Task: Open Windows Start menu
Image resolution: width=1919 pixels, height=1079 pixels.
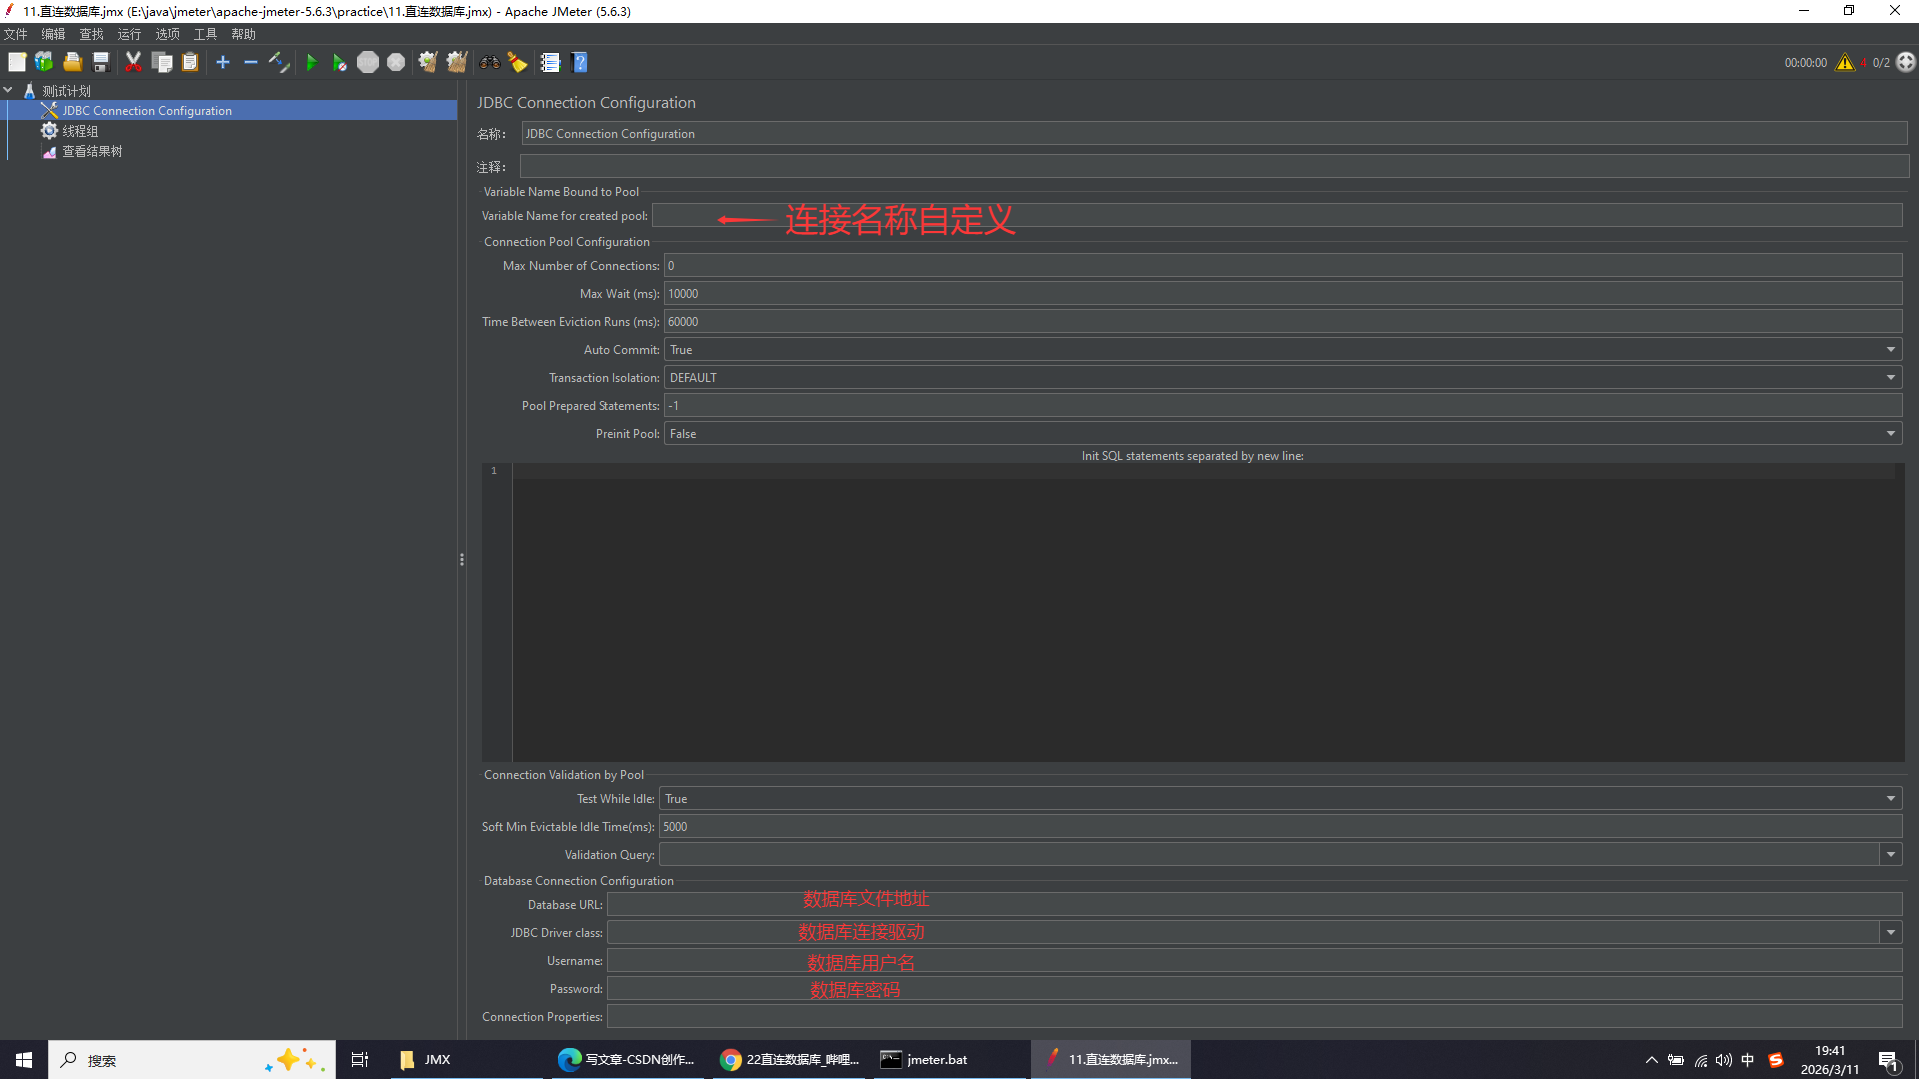Action: 24,1060
